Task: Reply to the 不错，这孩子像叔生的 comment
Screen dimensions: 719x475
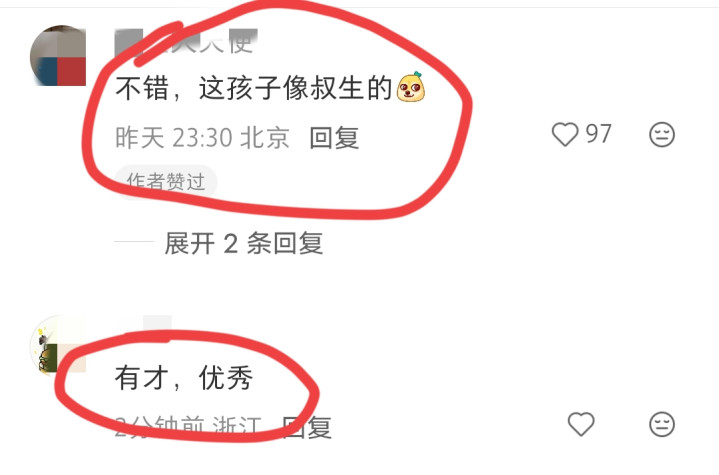Action: coord(334,138)
